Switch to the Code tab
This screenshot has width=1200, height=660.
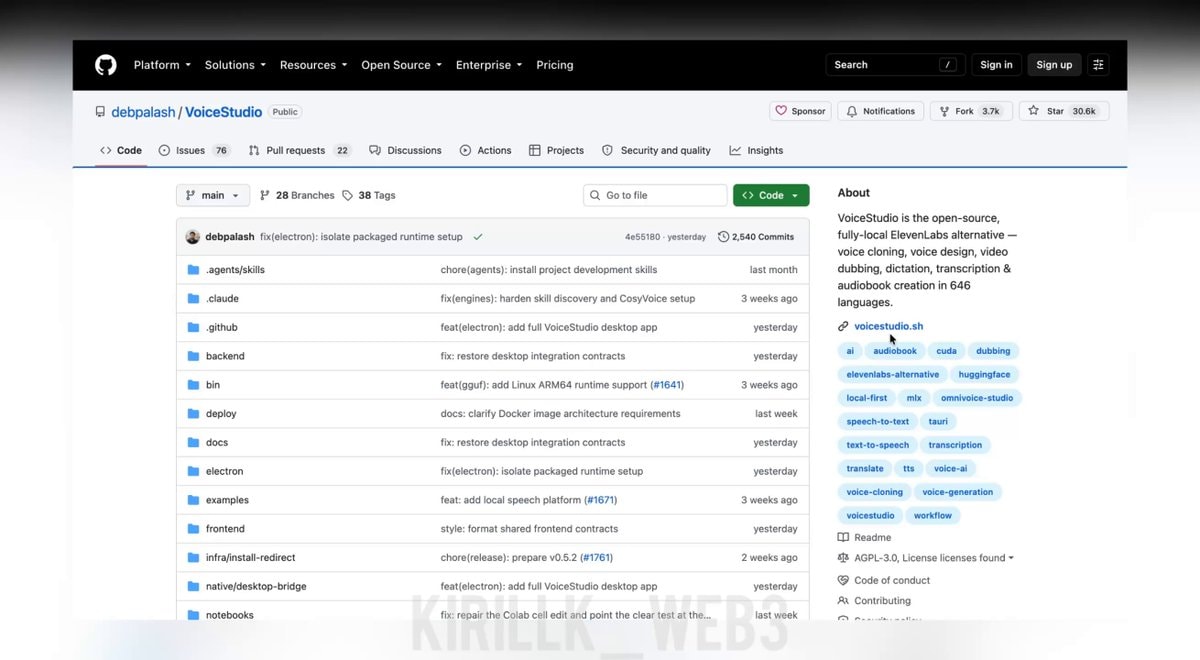click(121, 150)
